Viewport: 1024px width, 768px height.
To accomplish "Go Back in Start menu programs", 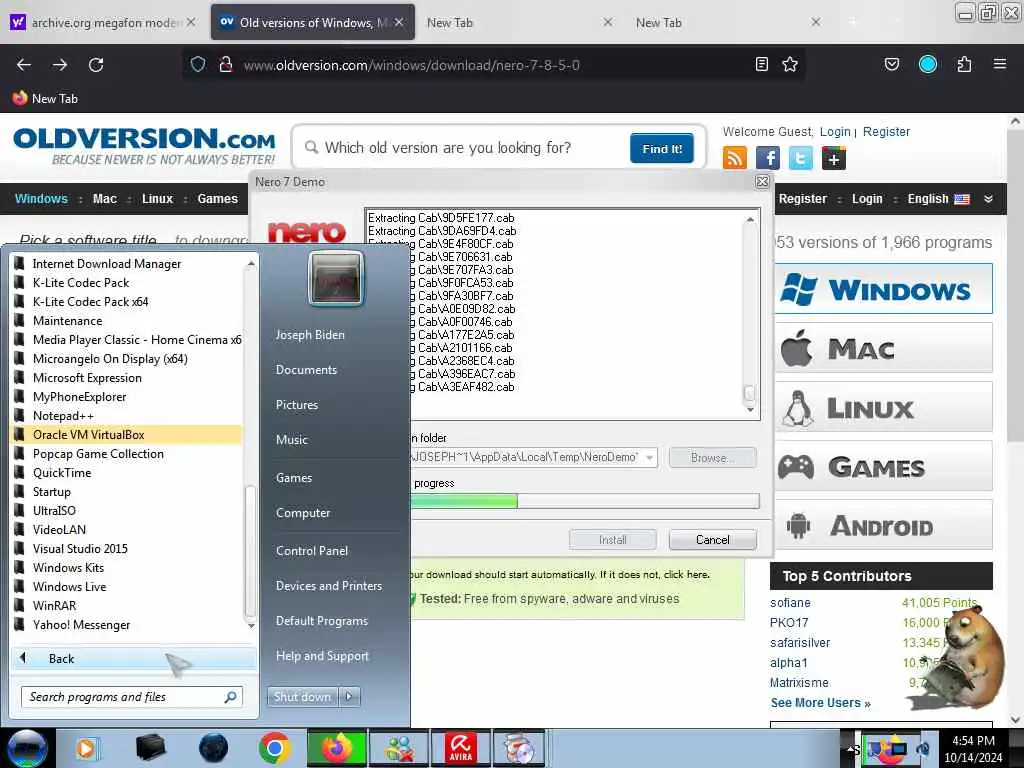I will point(134,658).
